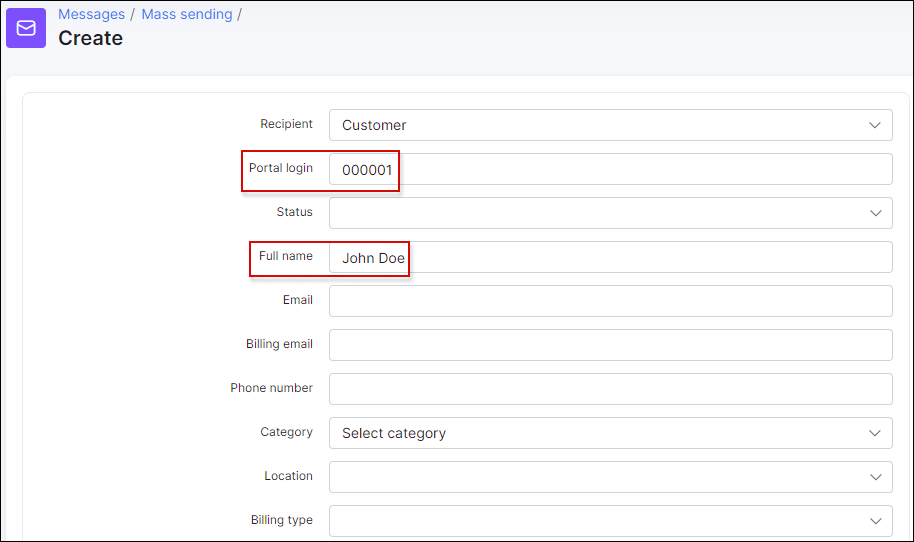Screen dimensions: 914x542
Task: Click the Location chevron arrow
Action: click(x=875, y=477)
